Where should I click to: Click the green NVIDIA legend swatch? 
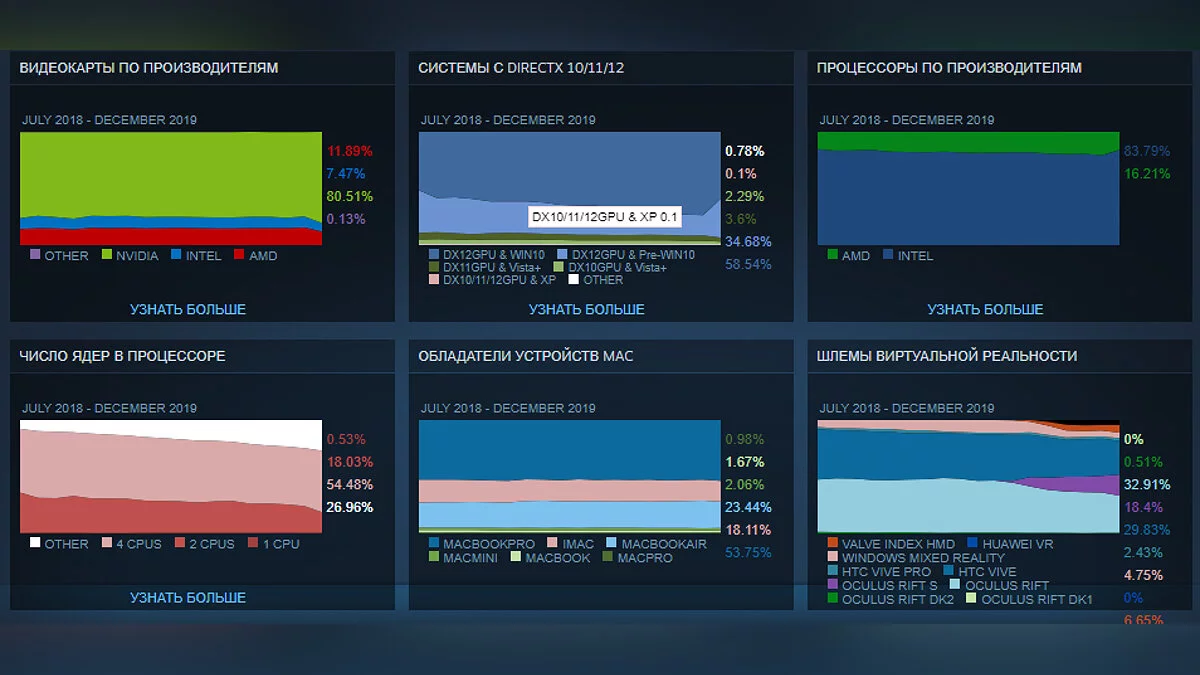tap(106, 255)
